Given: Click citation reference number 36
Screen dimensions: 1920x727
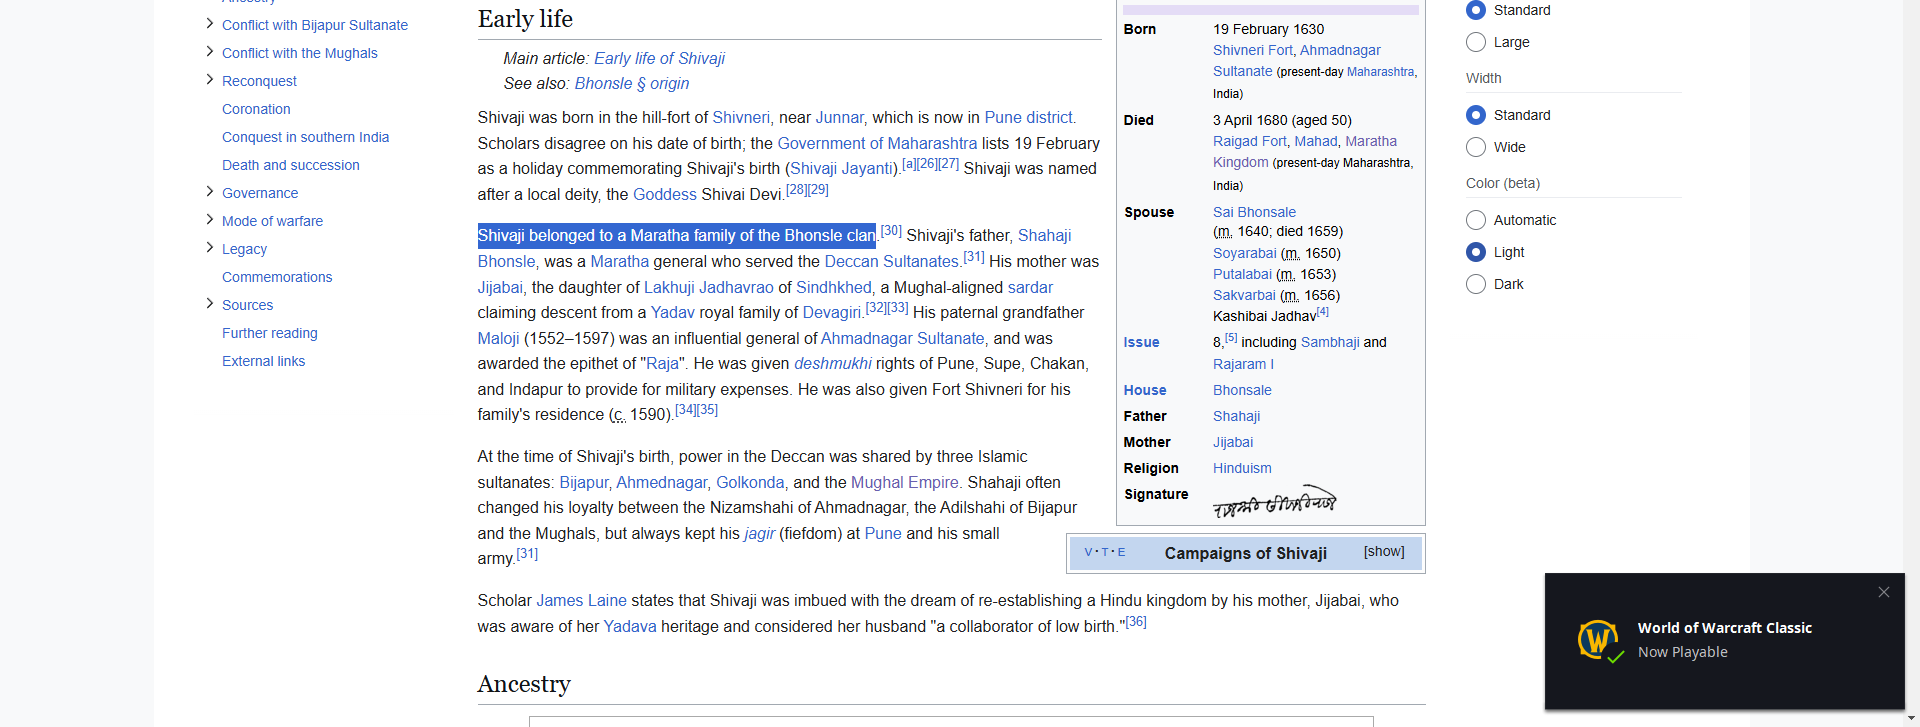Looking at the screenshot, I should 1136,622.
